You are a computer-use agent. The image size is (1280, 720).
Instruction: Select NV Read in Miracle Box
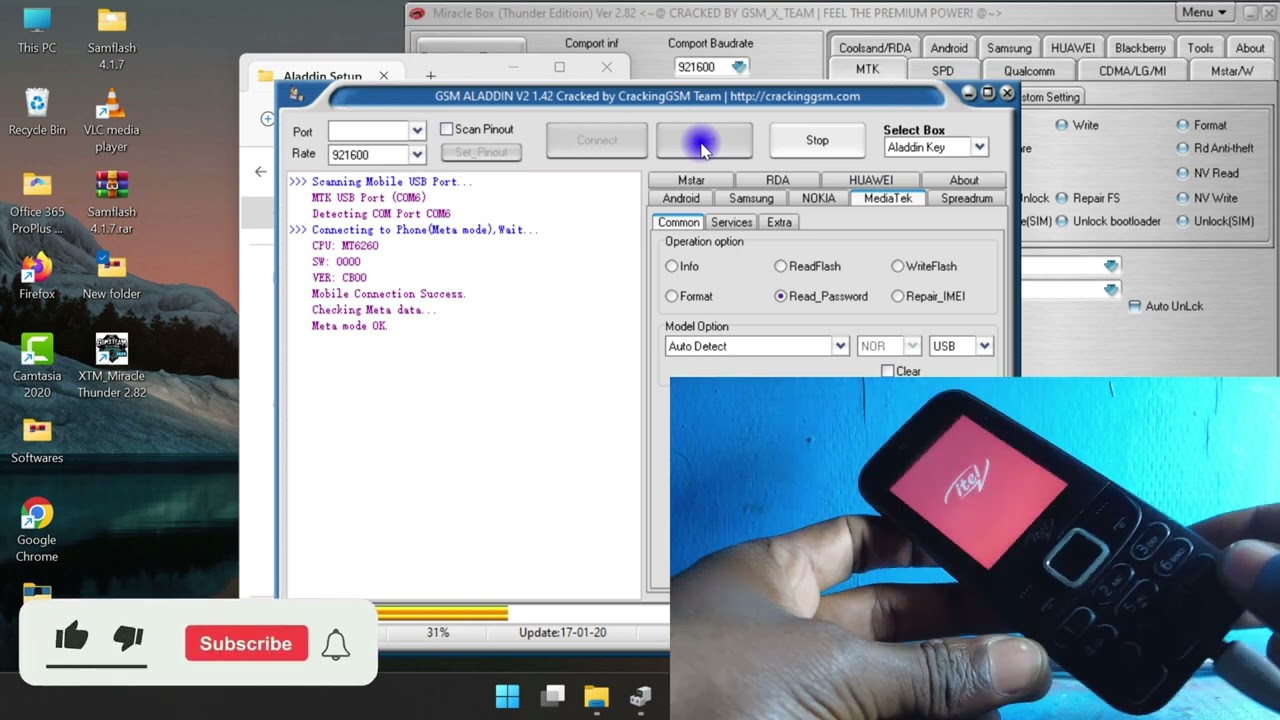(x=1183, y=173)
